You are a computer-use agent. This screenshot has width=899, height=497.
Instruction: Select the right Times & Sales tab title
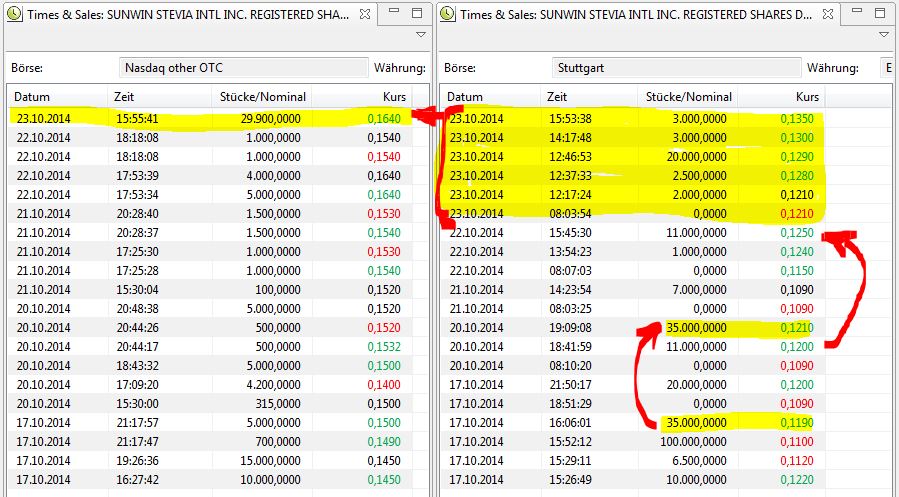(636, 15)
